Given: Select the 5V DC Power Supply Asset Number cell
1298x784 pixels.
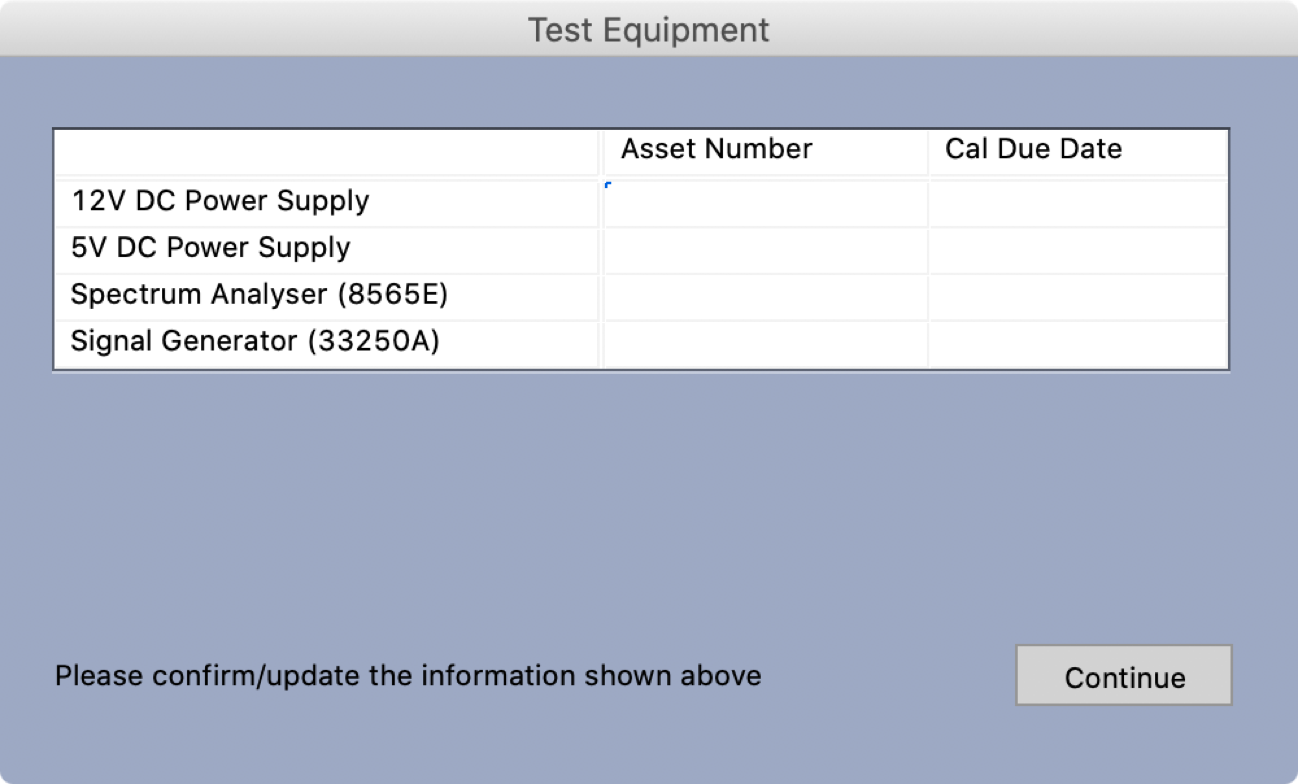Looking at the screenshot, I should [765, 250].
